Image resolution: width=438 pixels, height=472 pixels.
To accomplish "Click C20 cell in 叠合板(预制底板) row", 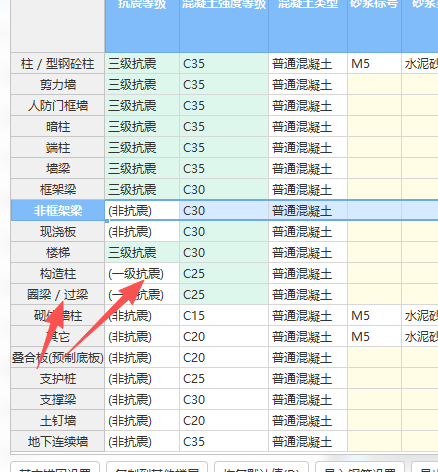I will 224,357.
